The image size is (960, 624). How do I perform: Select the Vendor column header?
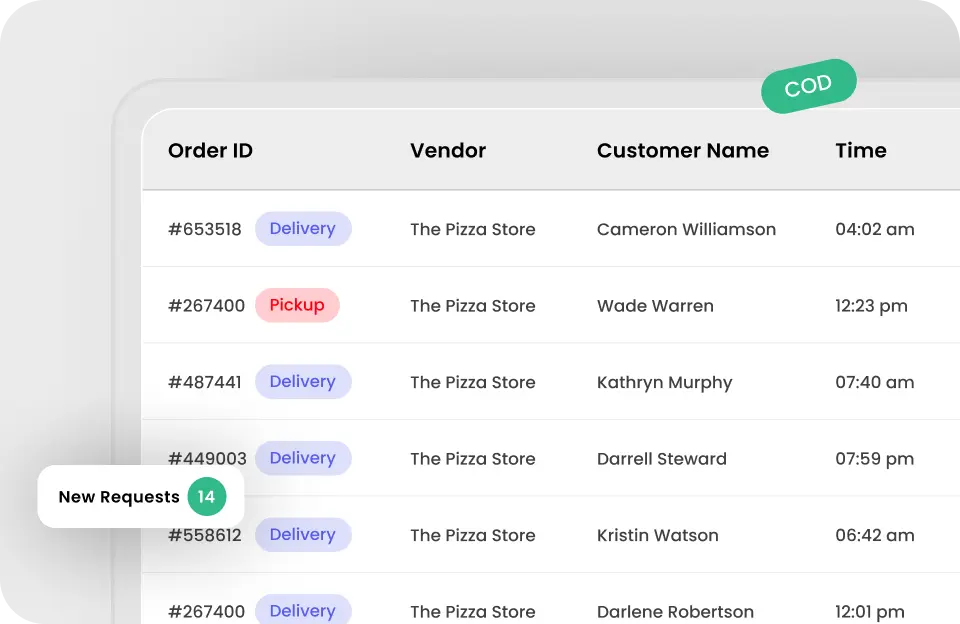pyautogui.click(x=448, y=151)
